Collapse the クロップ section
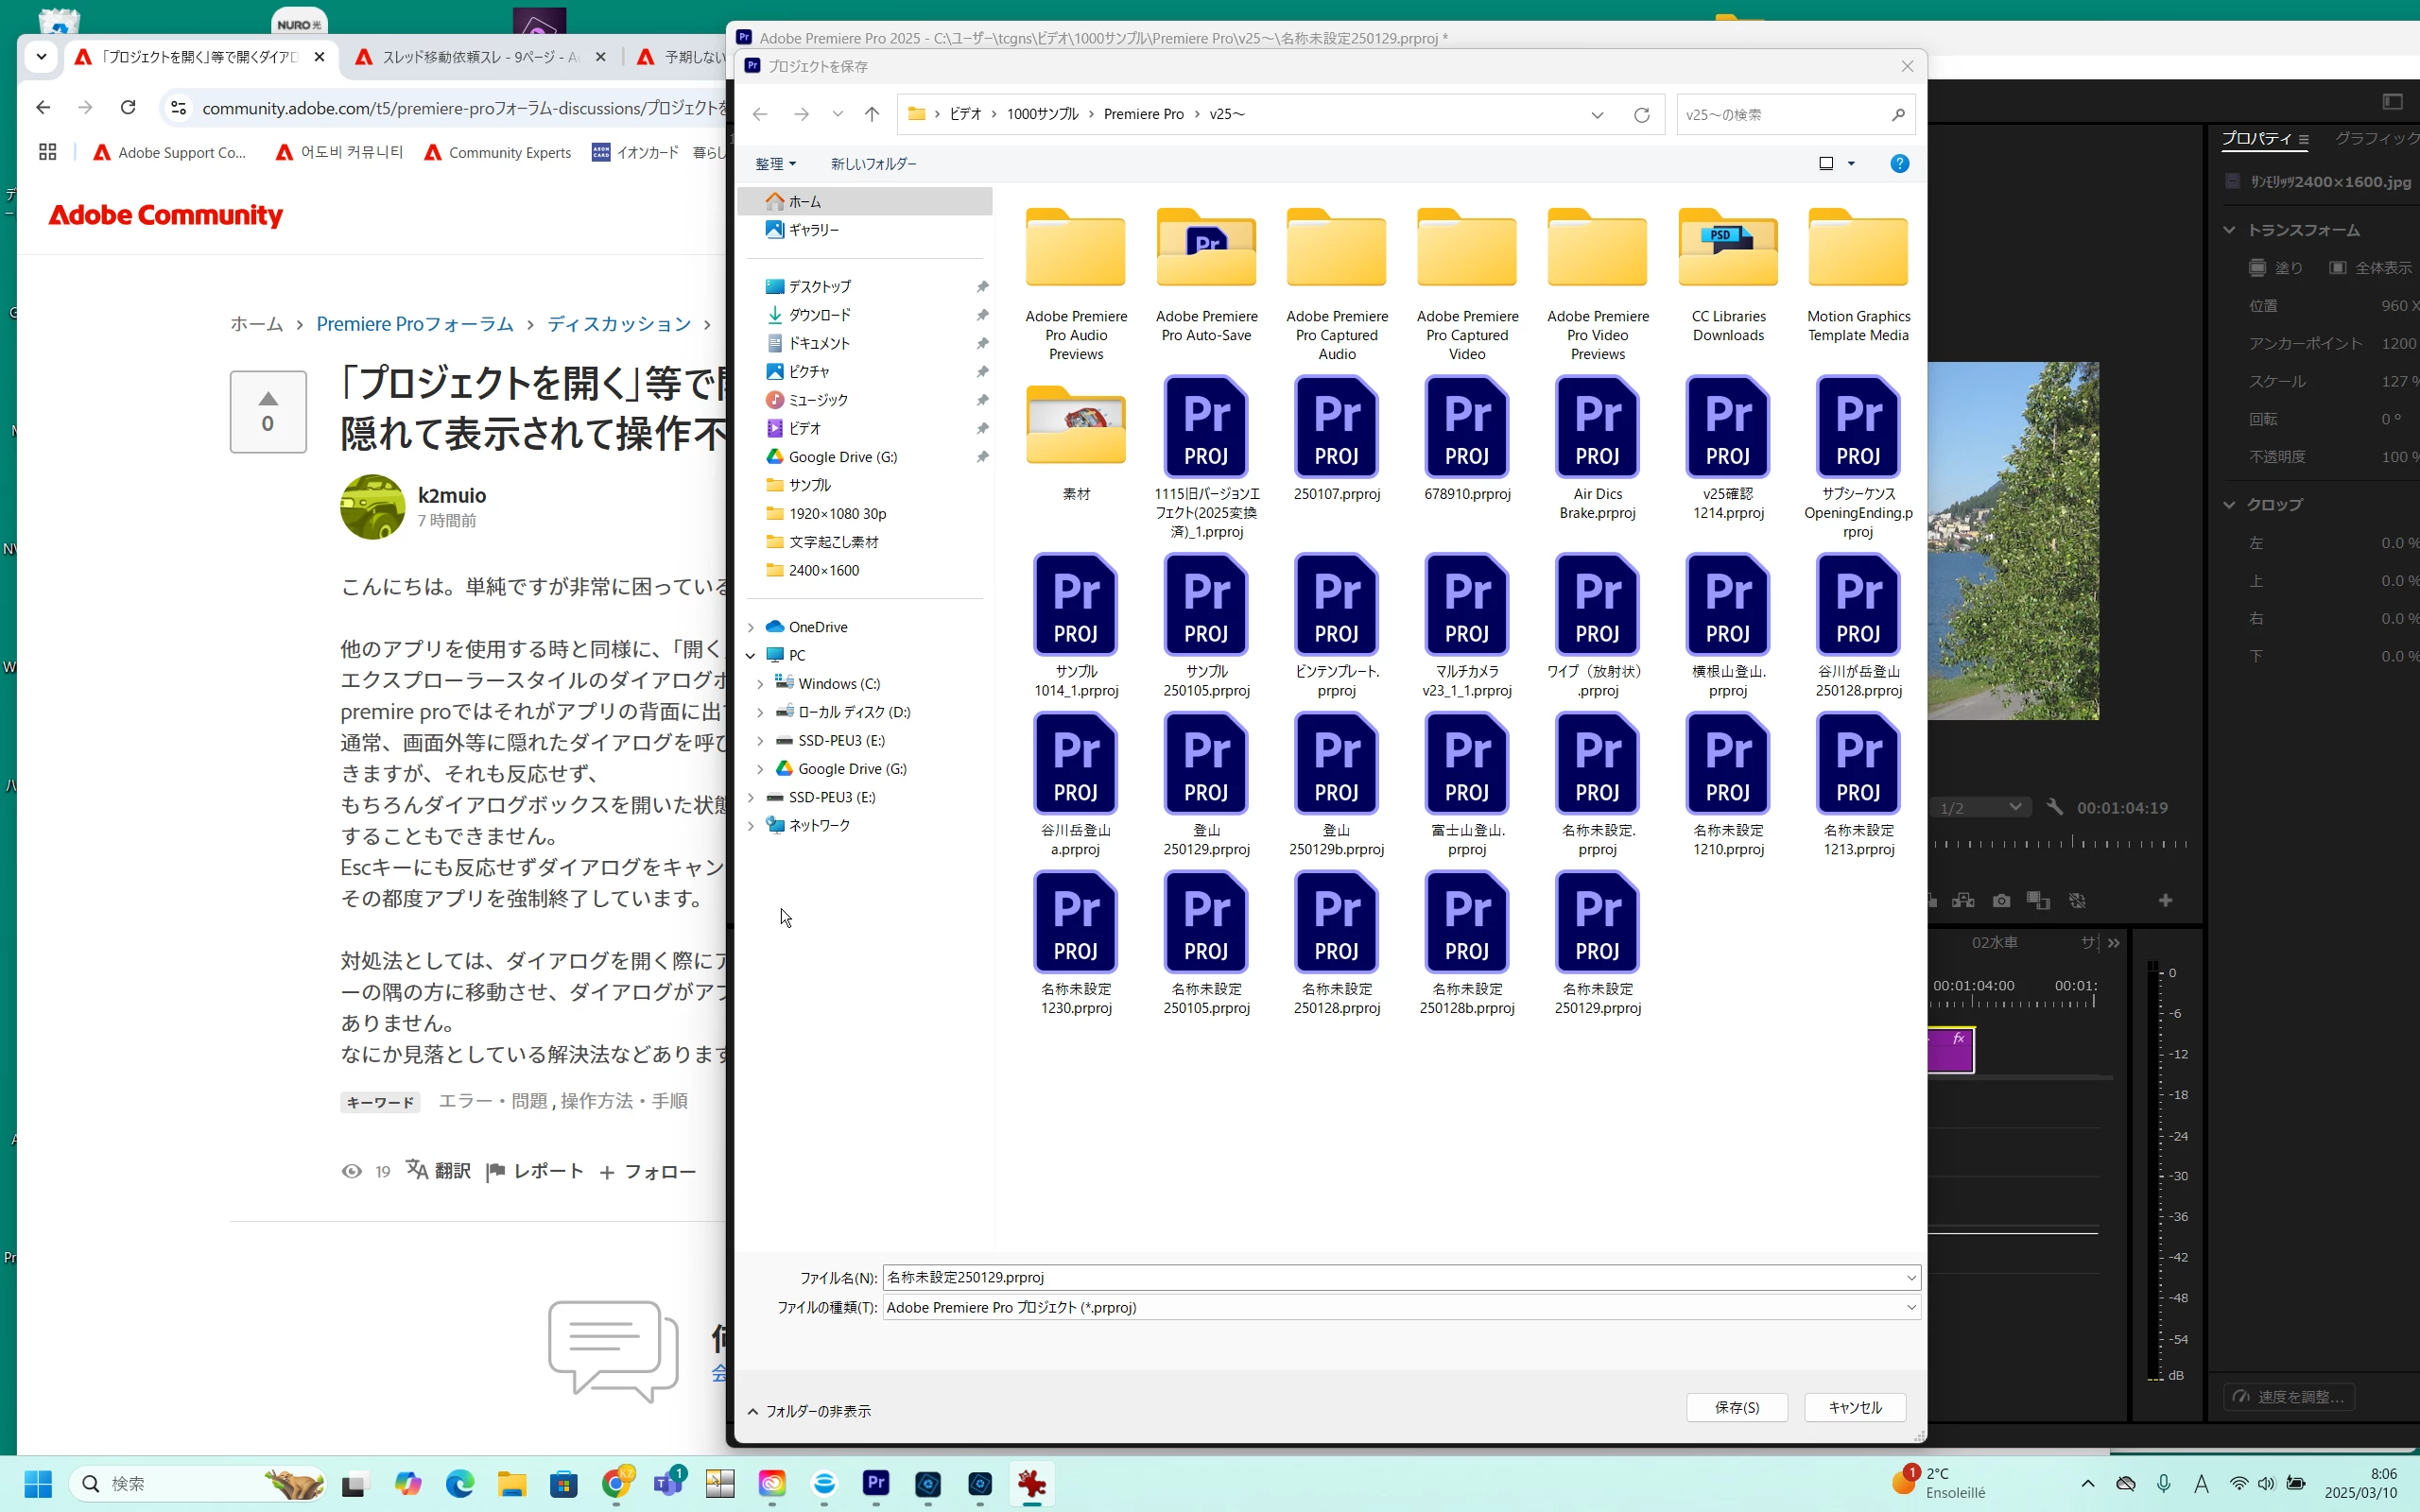Viewport: 2420px width, 1512px height. pyautogui.click(x=2229, y=505)
